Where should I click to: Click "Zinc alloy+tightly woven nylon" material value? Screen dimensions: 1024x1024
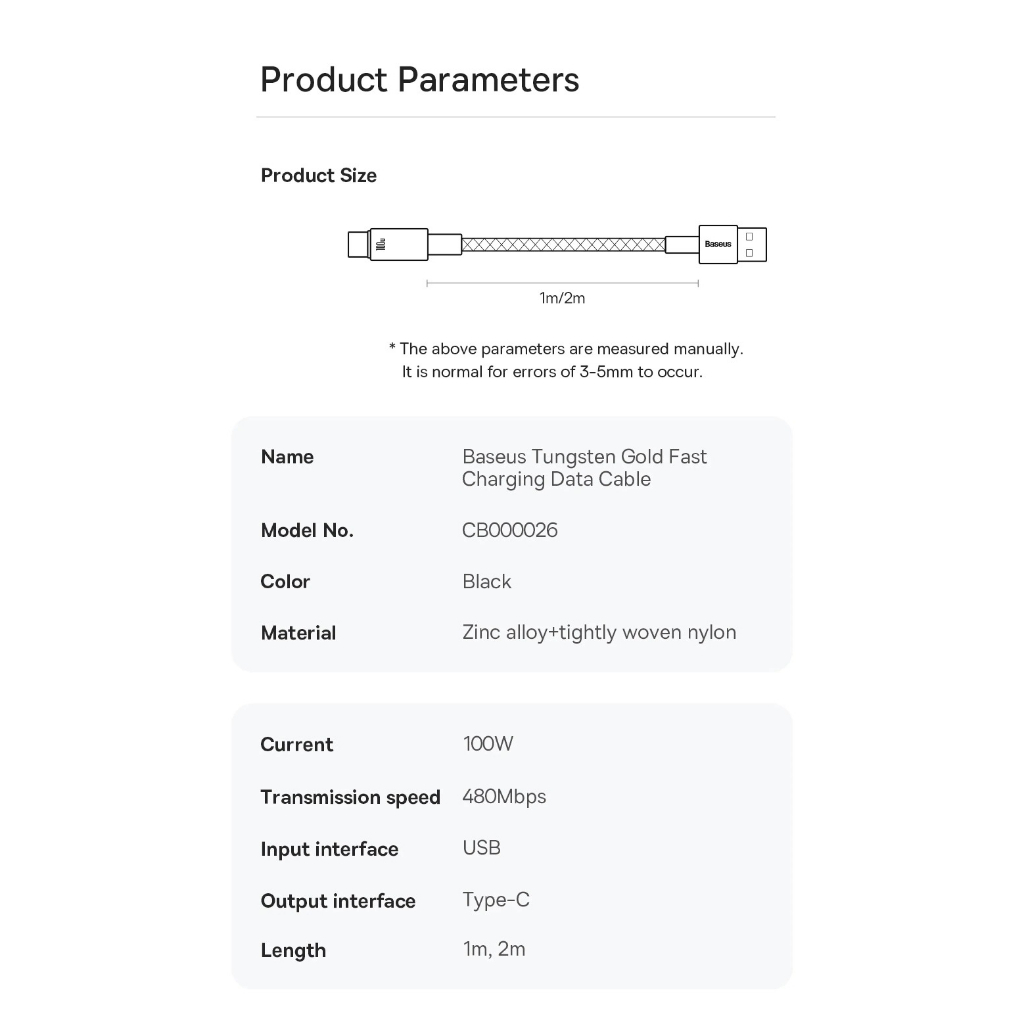[599, 632]
